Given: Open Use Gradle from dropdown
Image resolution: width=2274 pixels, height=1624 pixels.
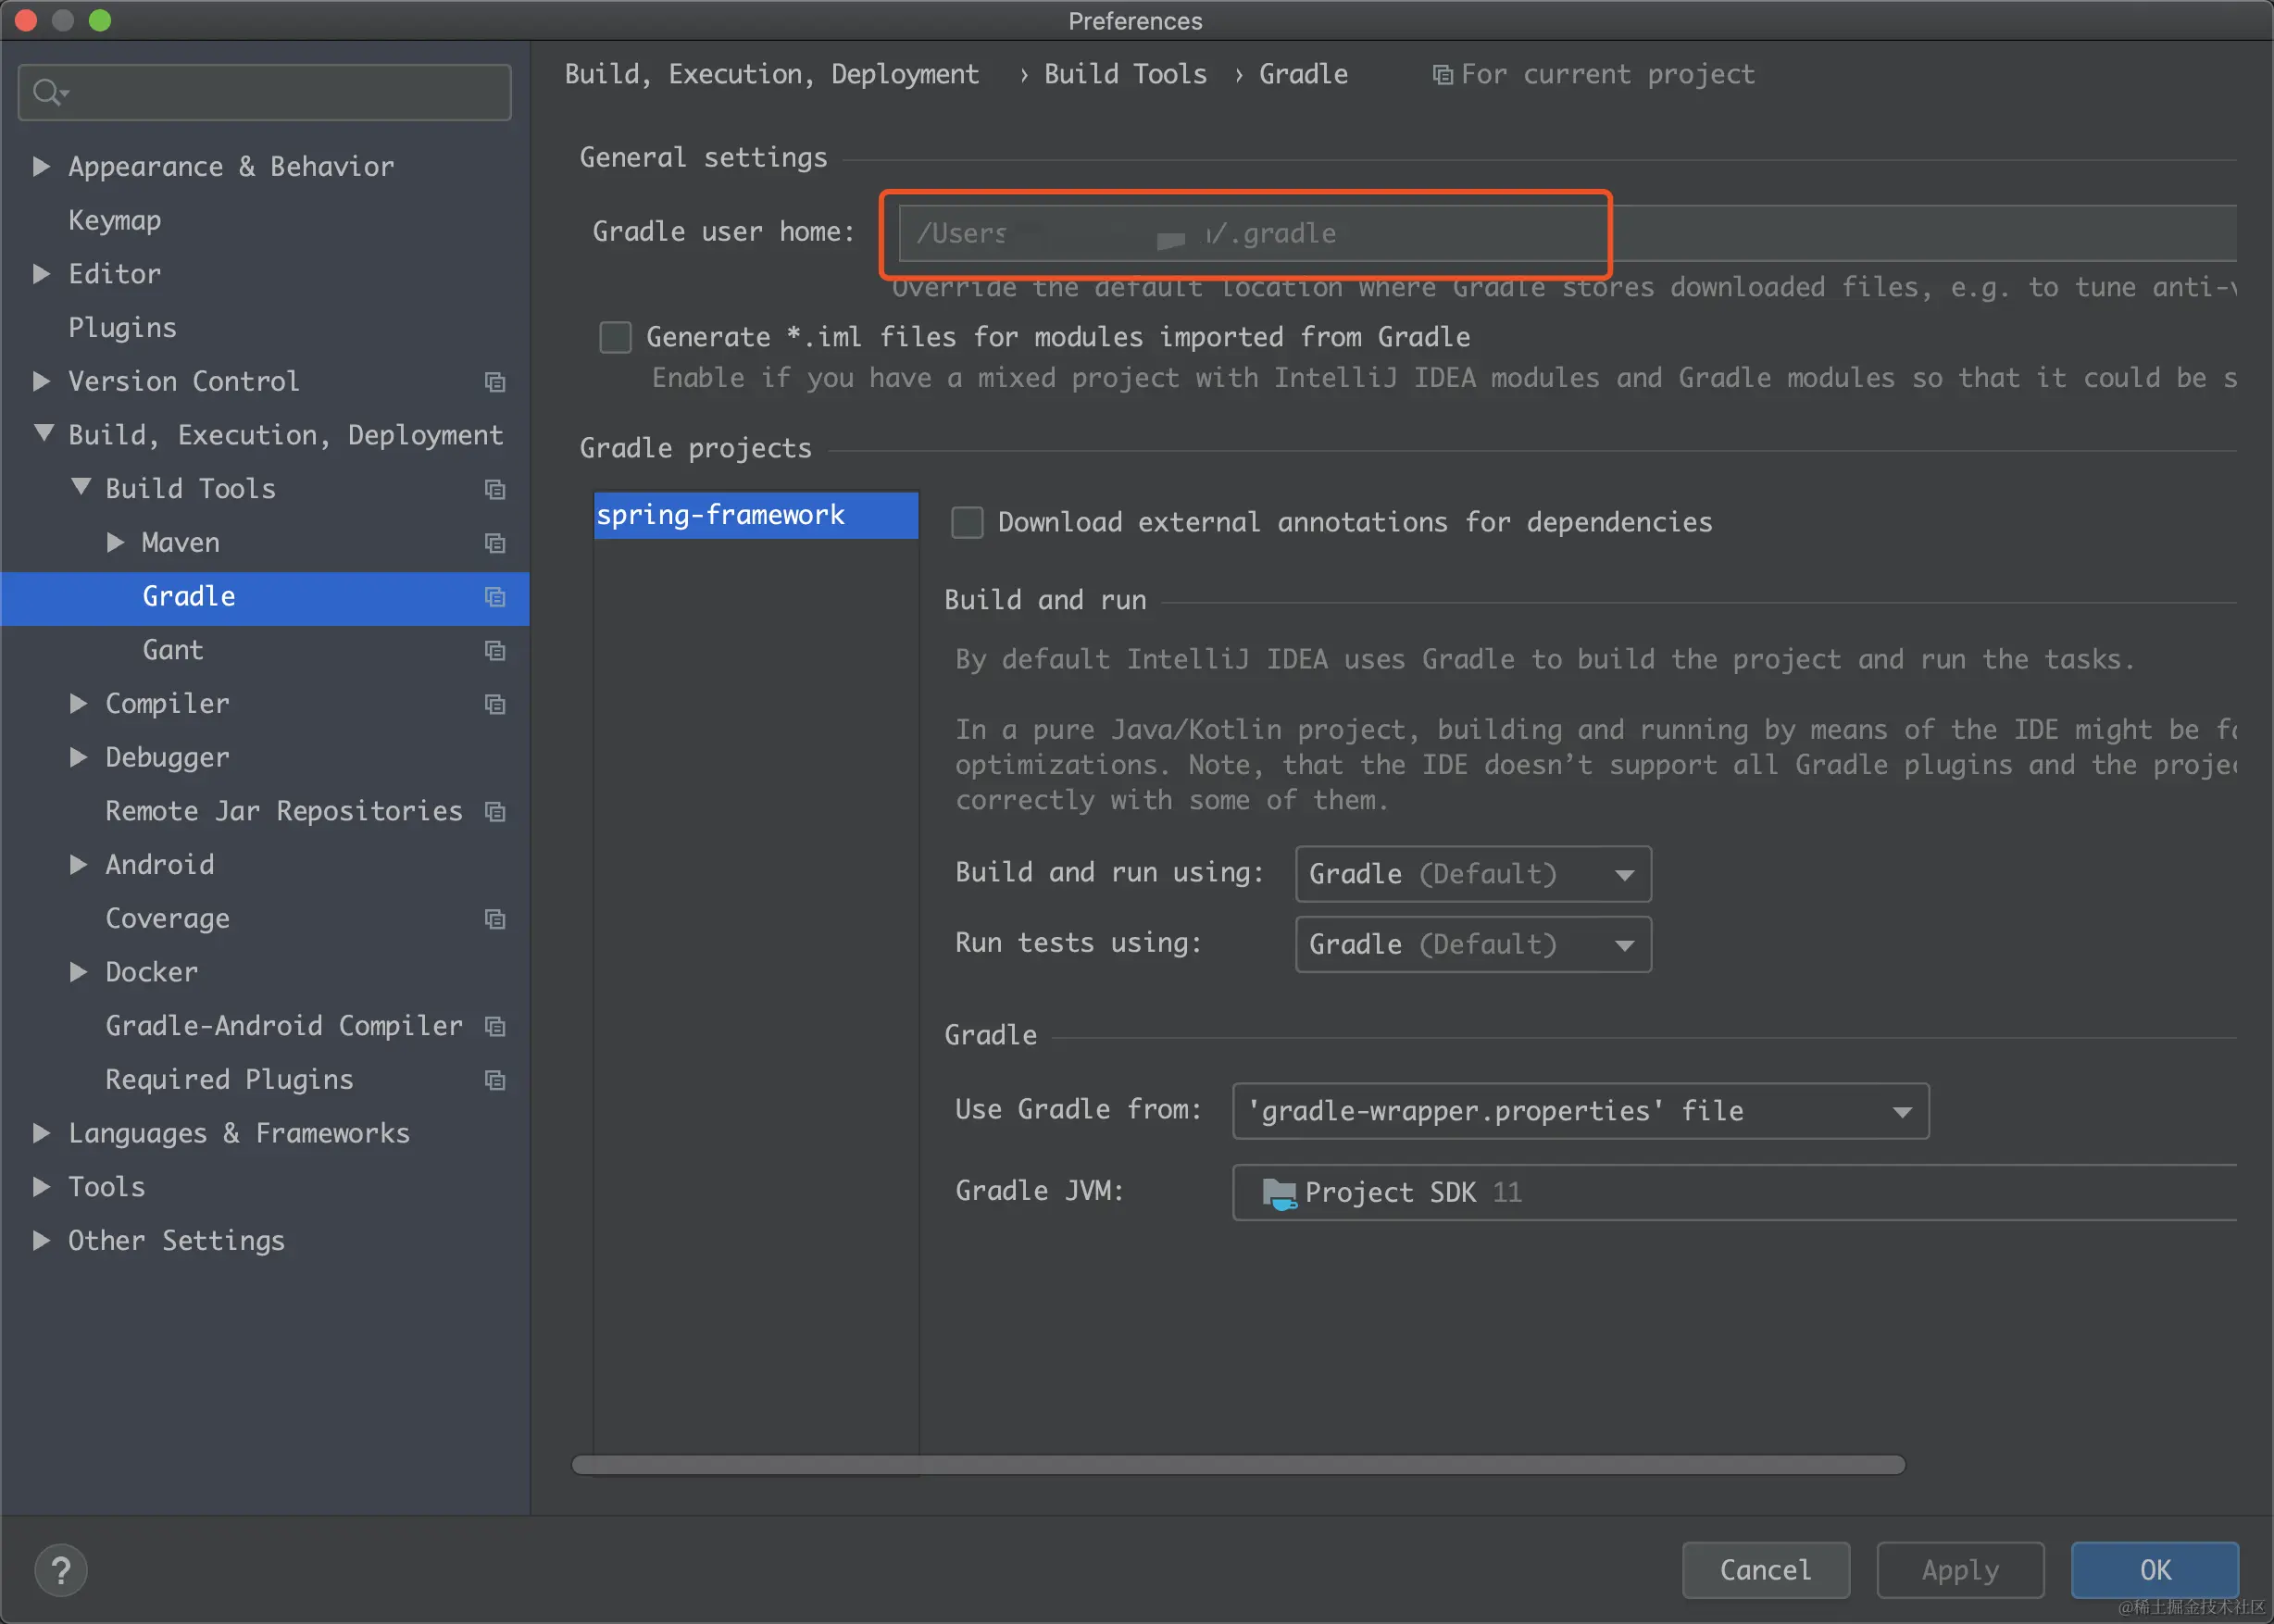Looking at the screenshot, I should point(1580,1111).
